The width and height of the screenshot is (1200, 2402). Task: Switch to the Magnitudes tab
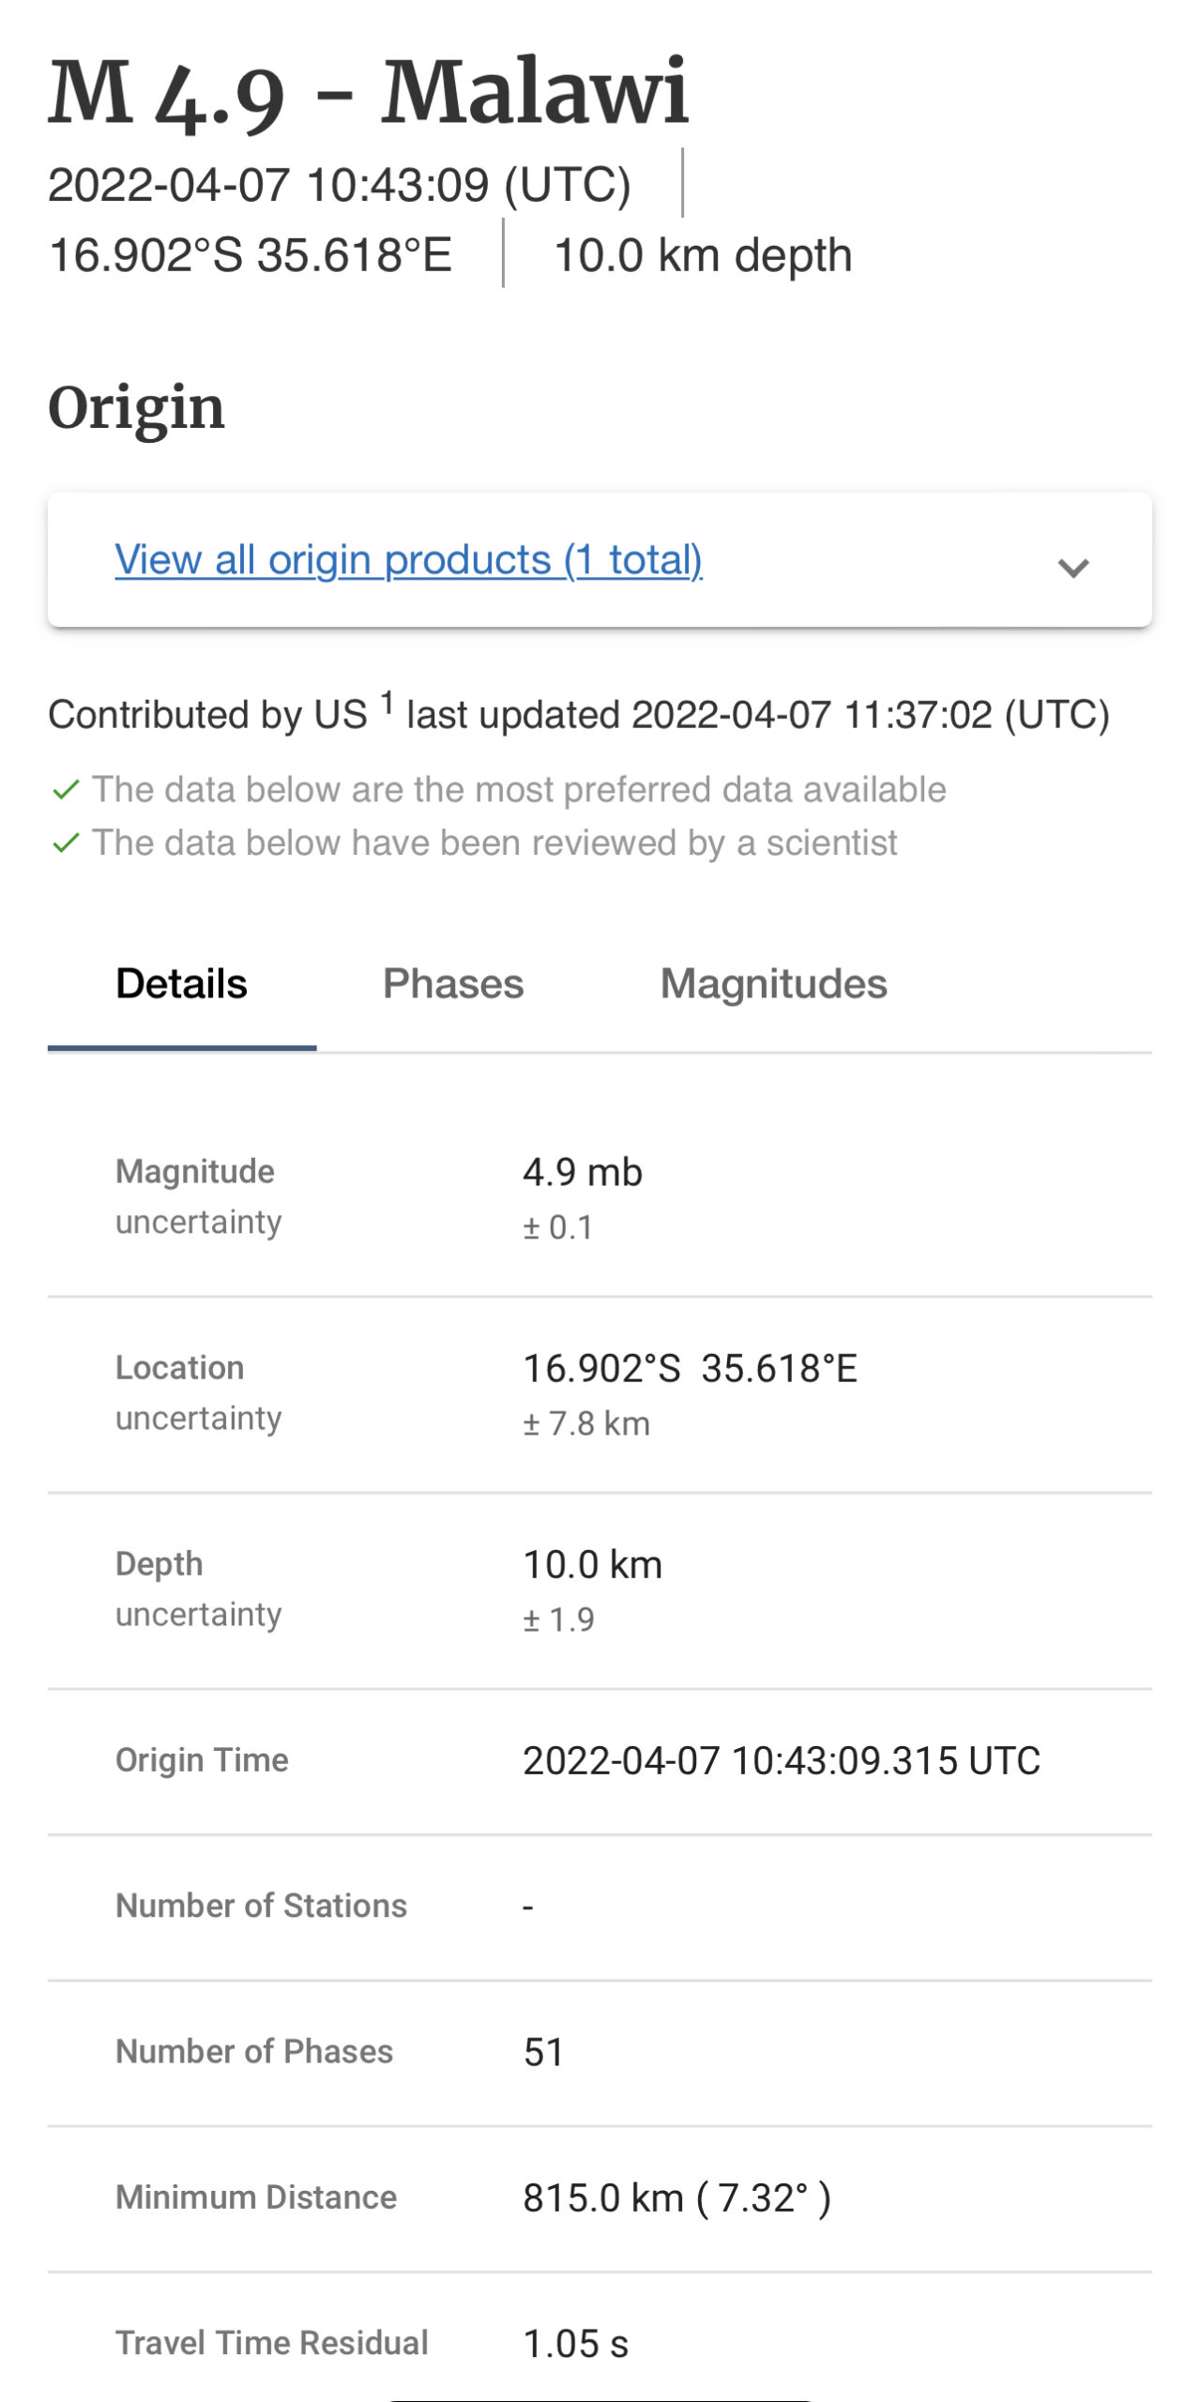[x=773, y=984]
